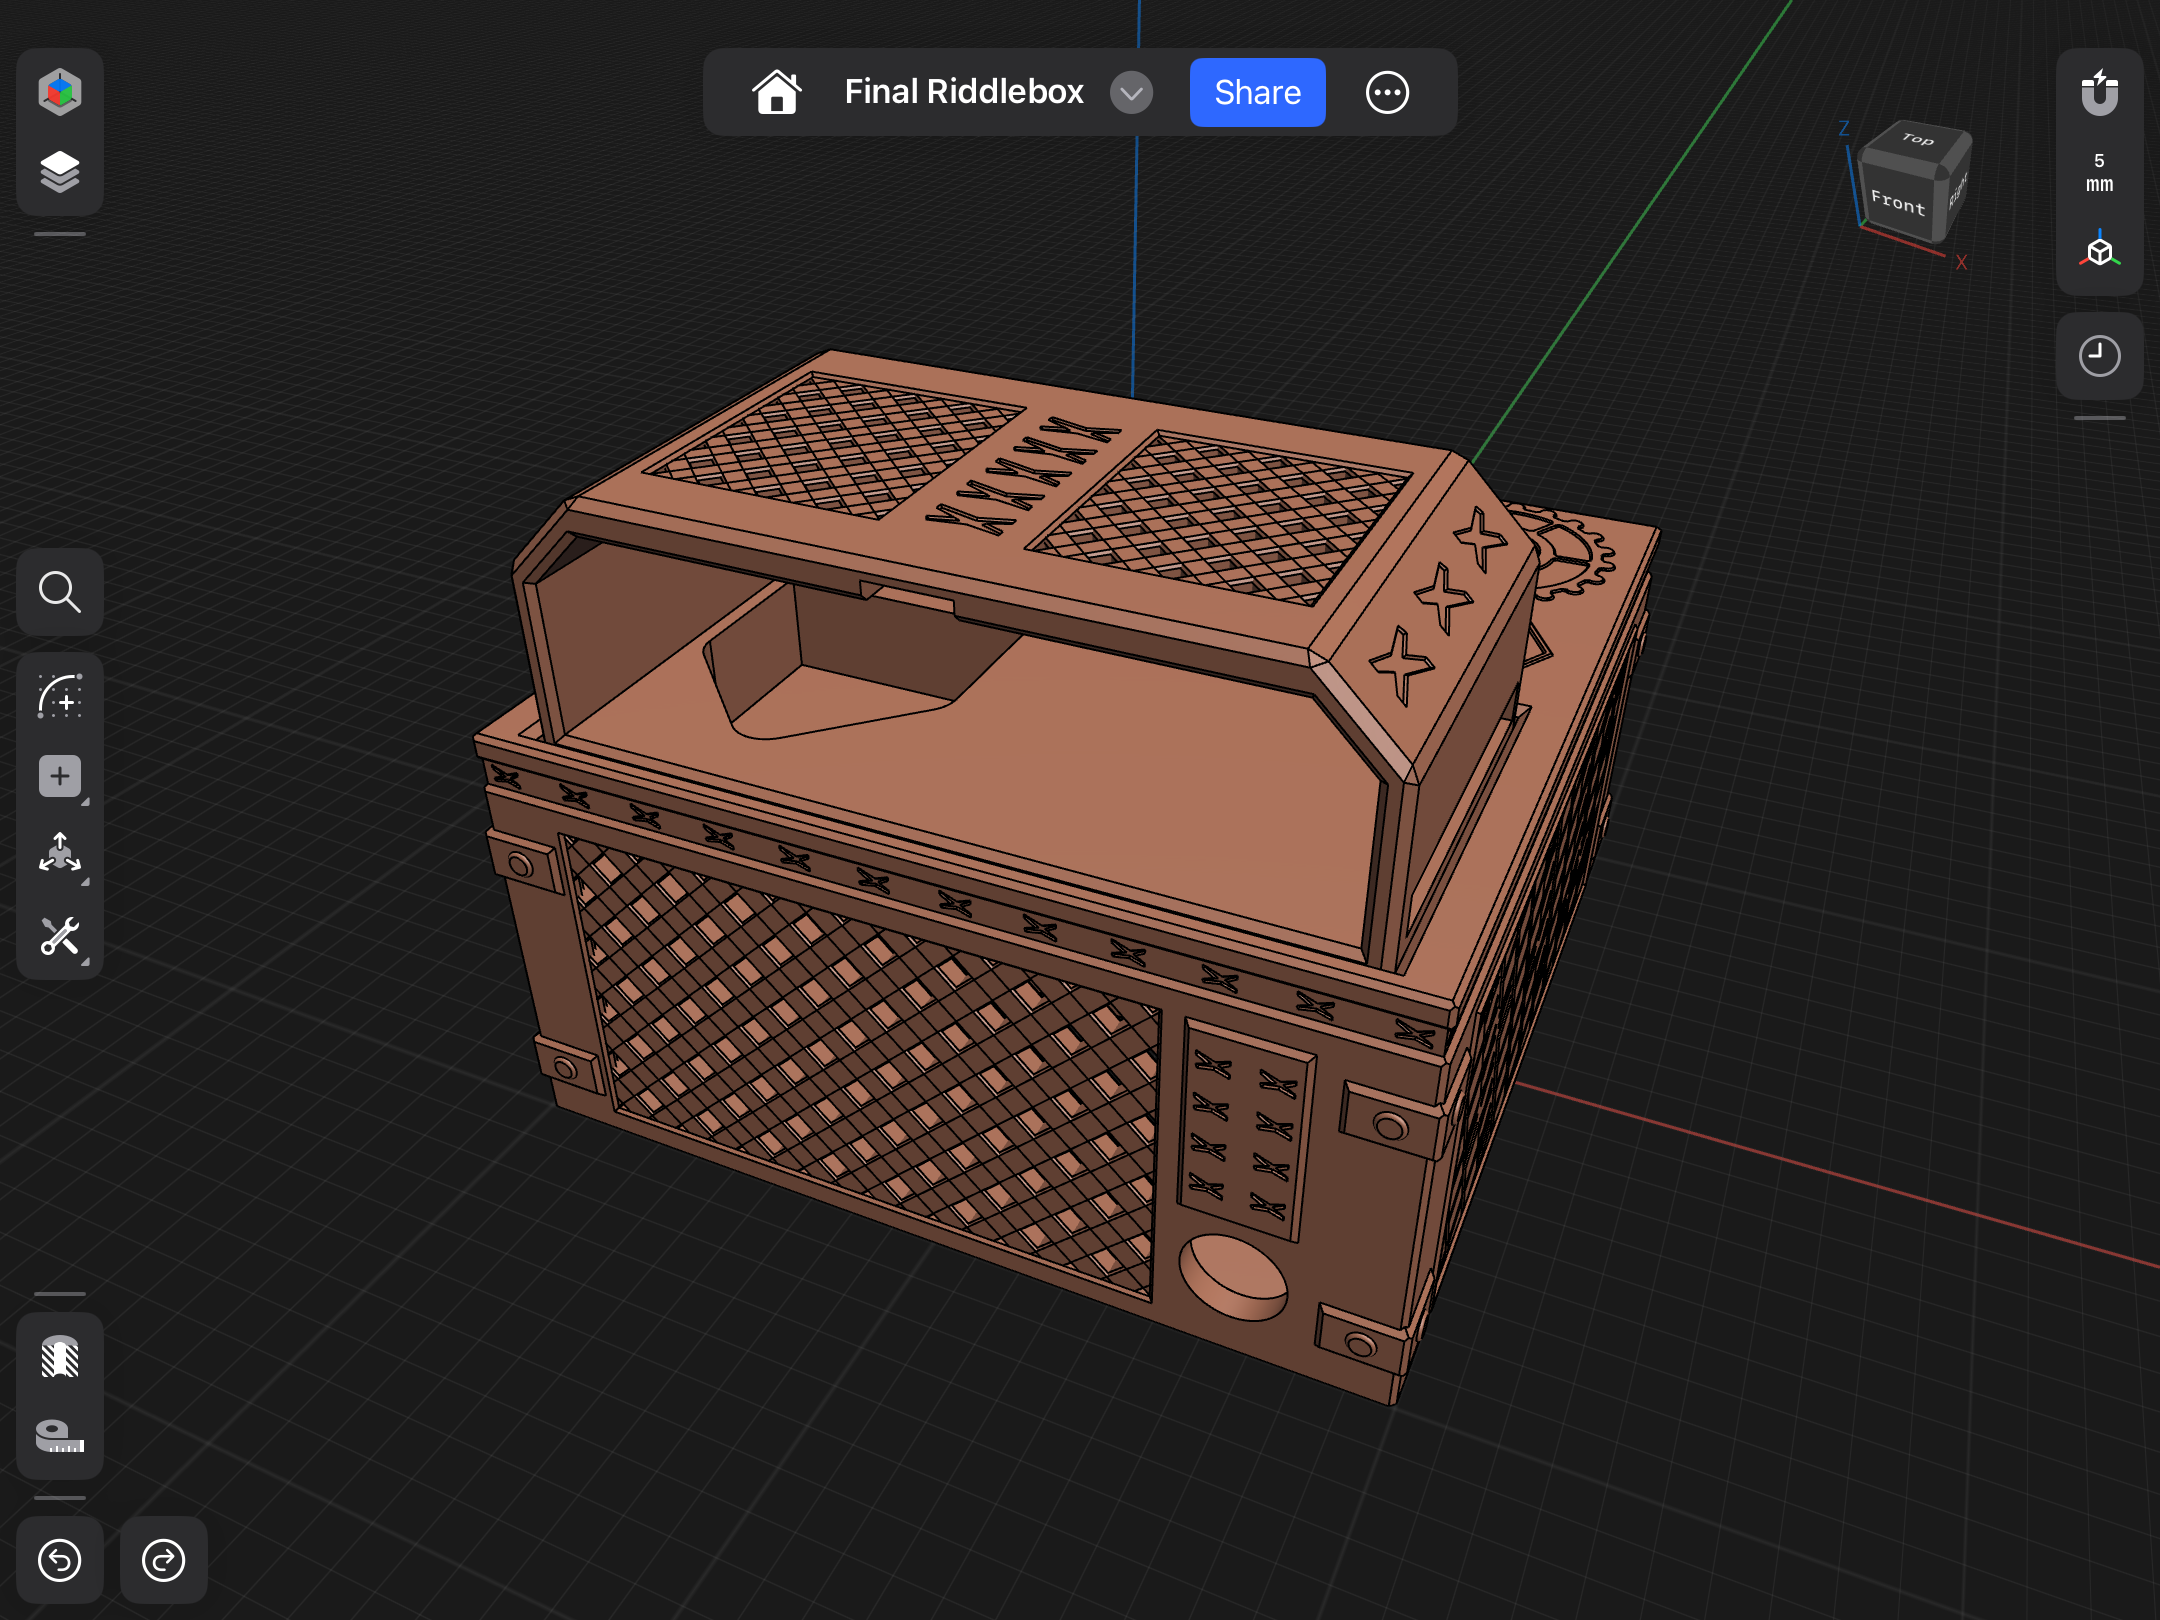Expand the Final Riddlebox title dropdown
2160x1620 pixels.
(x=1131, y=93)
